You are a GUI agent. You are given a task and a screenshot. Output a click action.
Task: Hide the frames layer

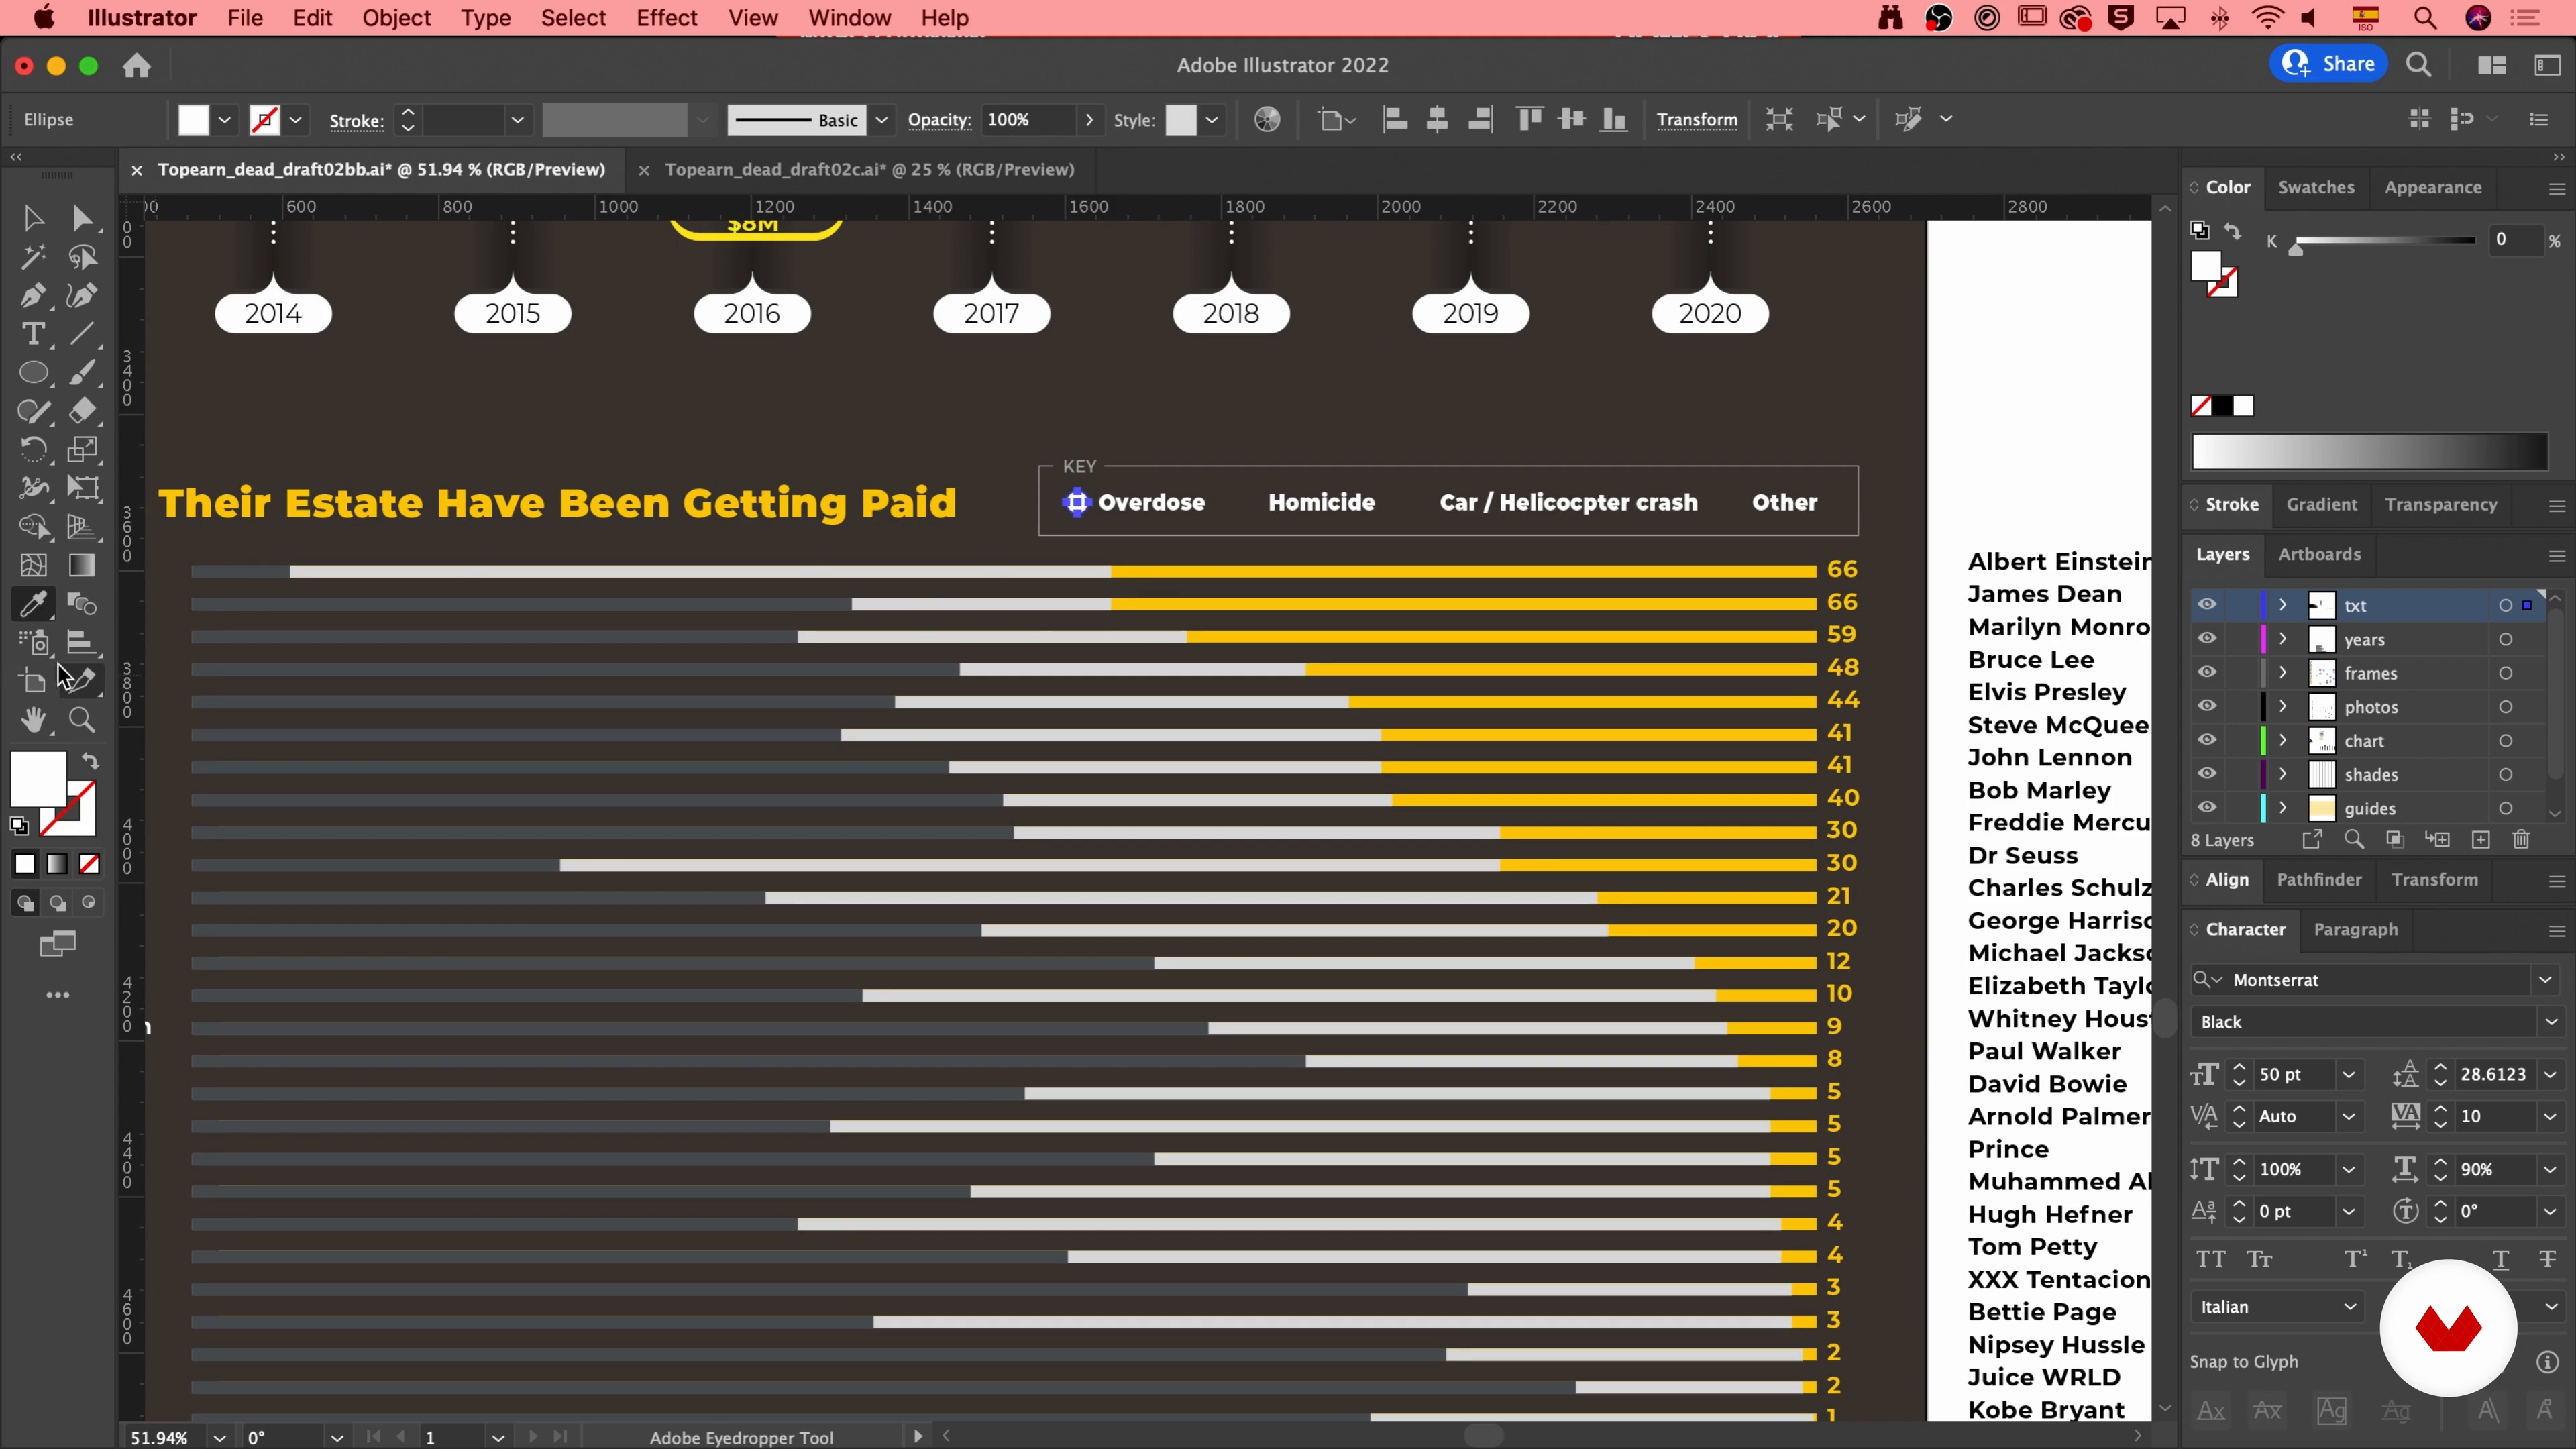click(2207, 672)
